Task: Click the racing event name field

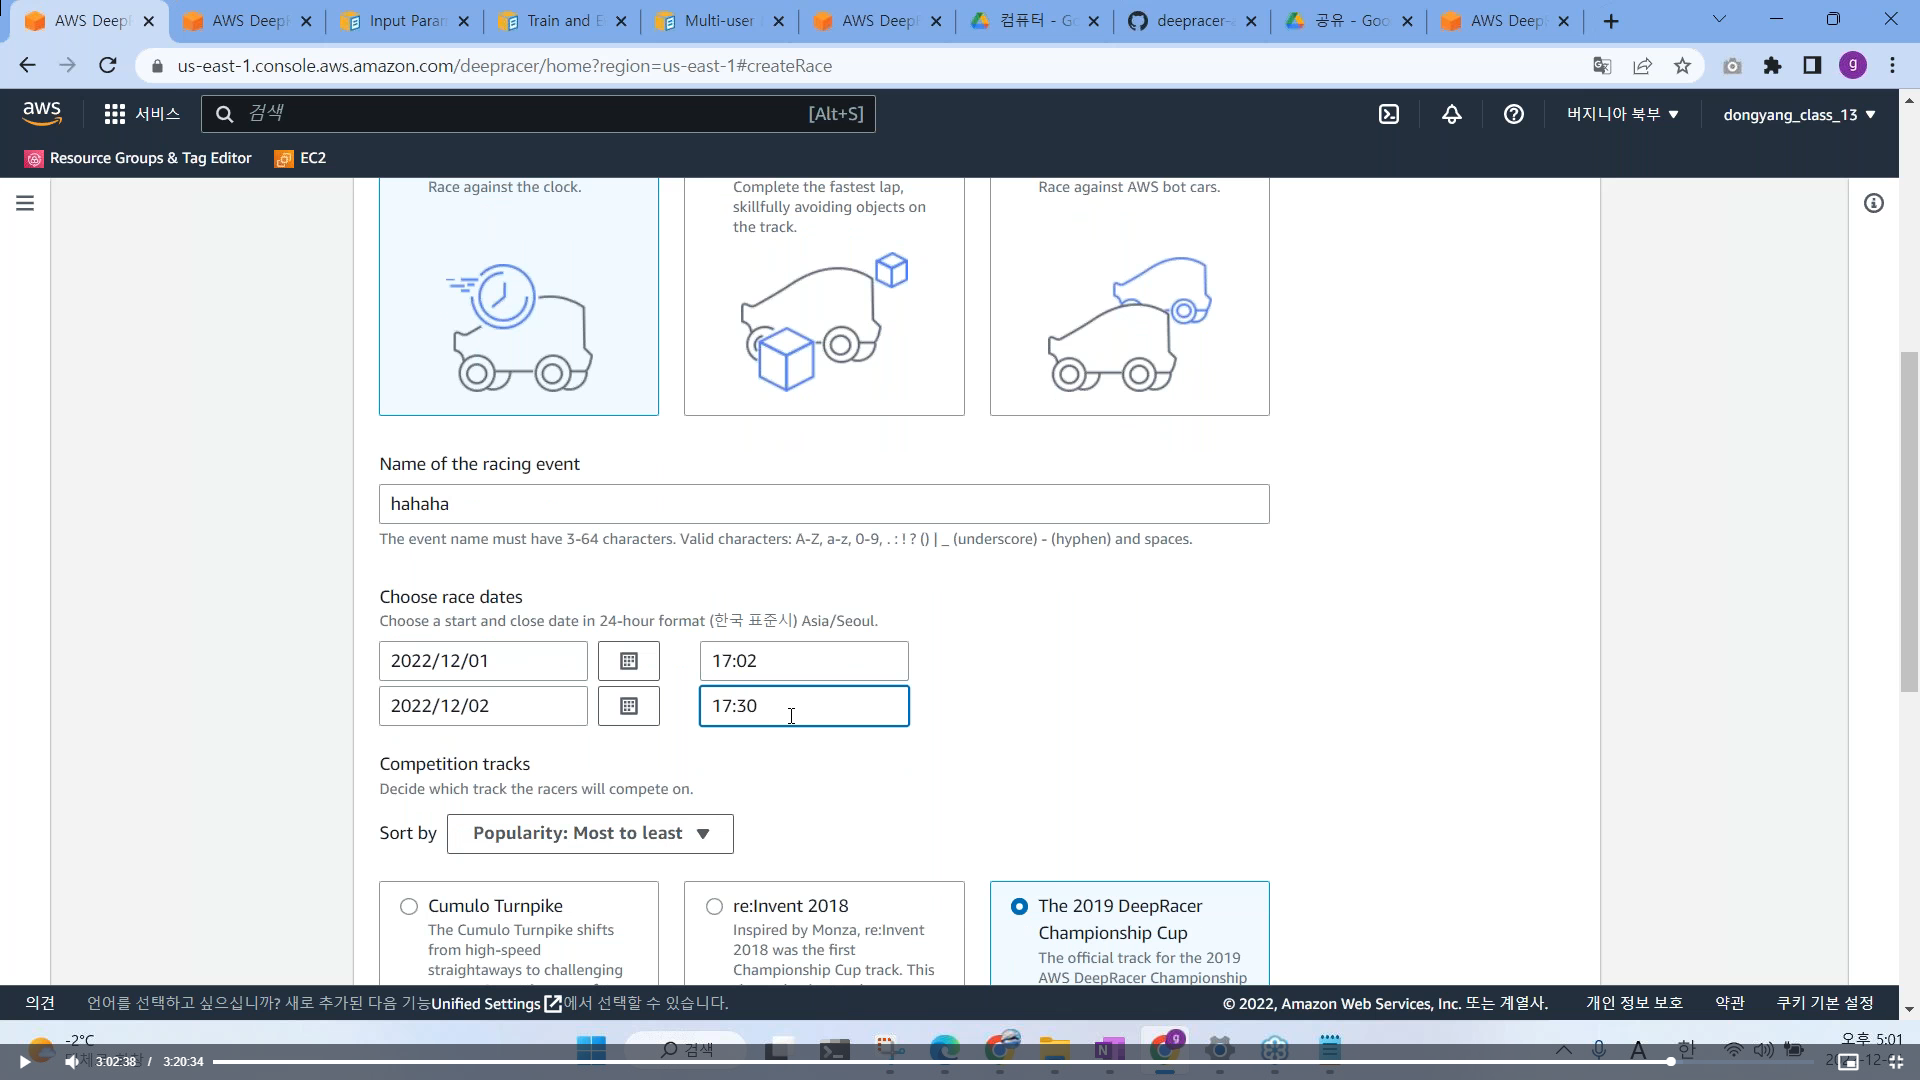Action: [x=823, y=504]
